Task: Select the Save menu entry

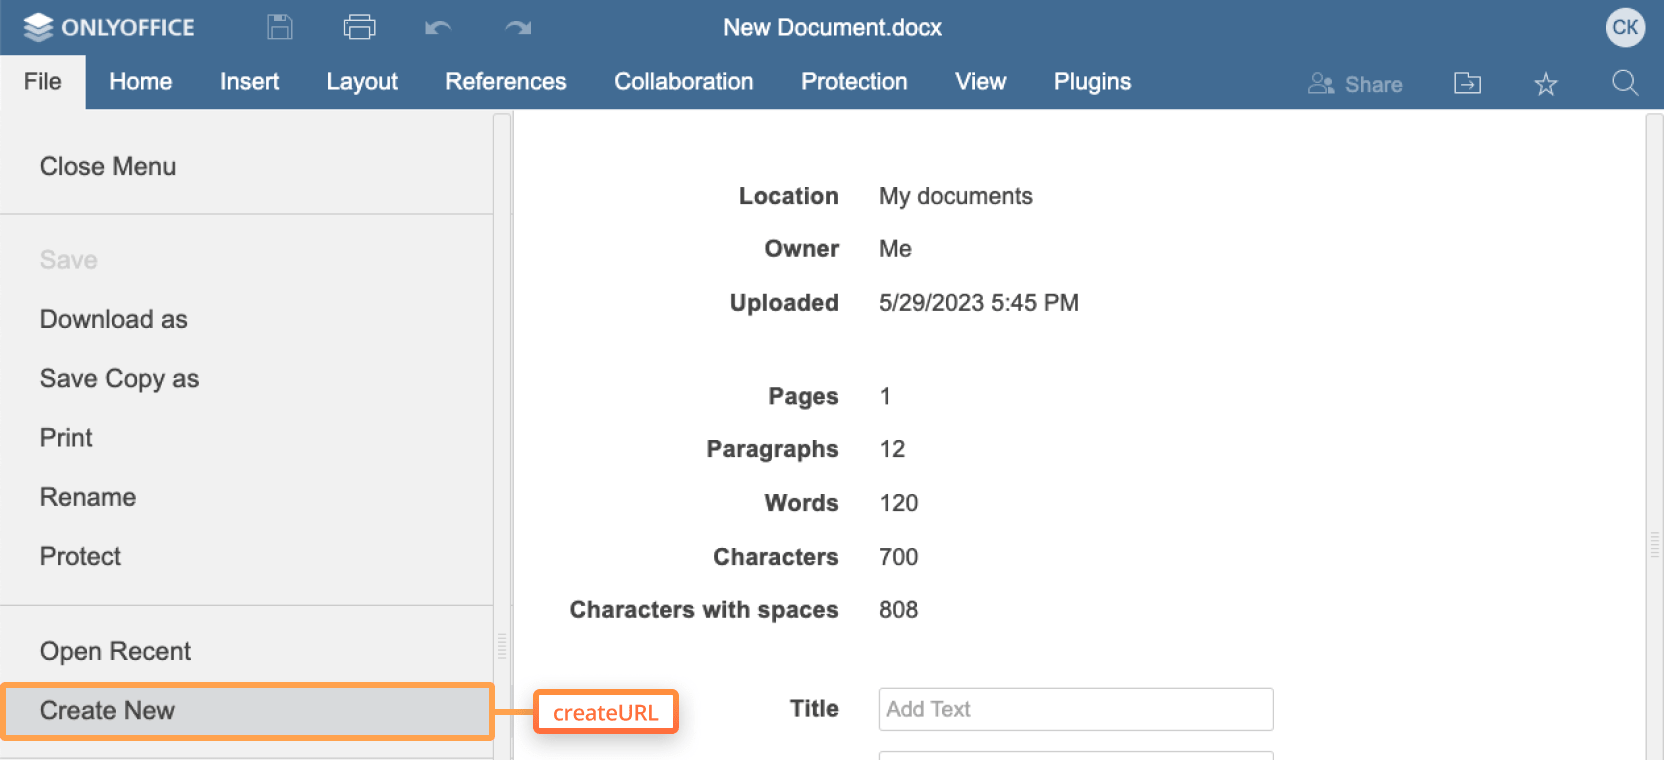Action: 246,260
